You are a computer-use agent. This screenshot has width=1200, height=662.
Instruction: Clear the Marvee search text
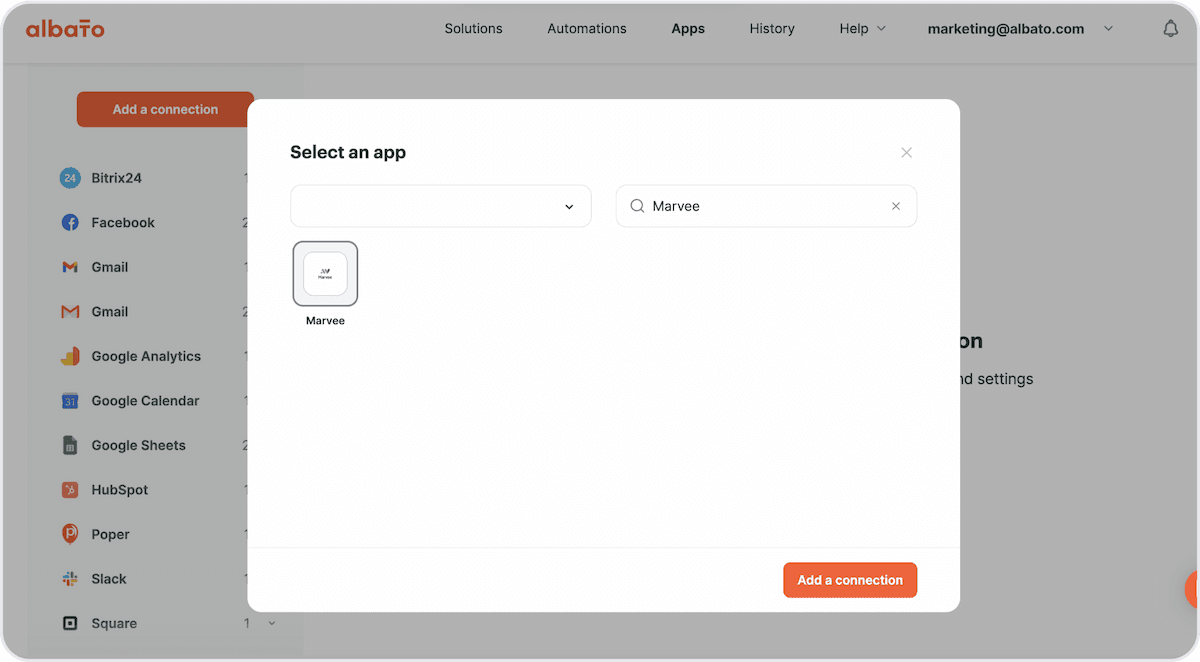[x=896, y=206]
